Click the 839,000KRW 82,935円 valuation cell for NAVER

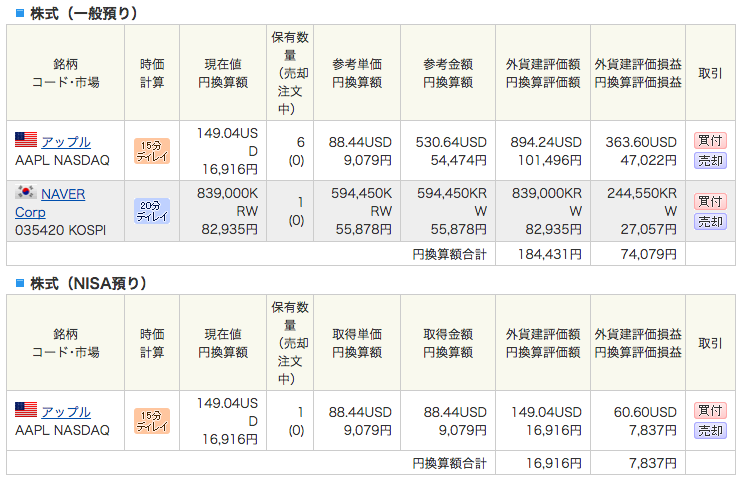pyautogui.click(x=543, y=211)
